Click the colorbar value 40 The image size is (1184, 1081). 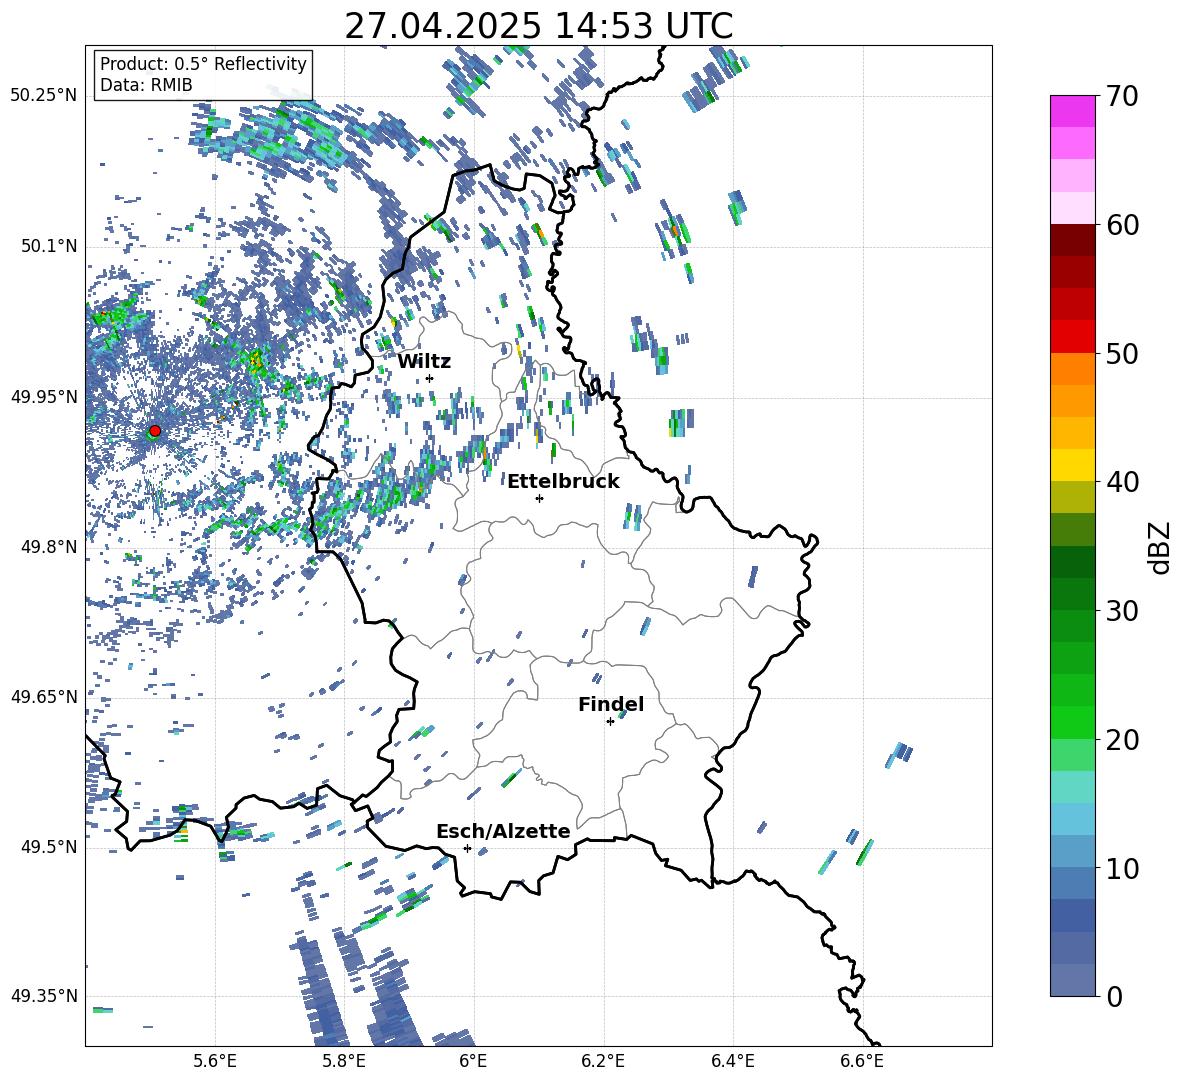pyautogui.click(x=1122, y=482)
